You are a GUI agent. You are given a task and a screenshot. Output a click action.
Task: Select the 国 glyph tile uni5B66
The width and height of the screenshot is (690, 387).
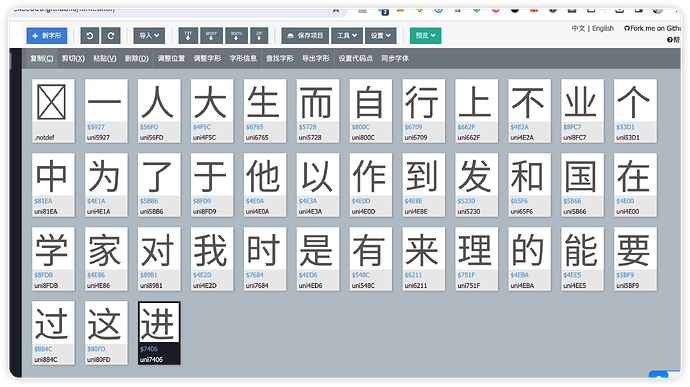[582, 185]
